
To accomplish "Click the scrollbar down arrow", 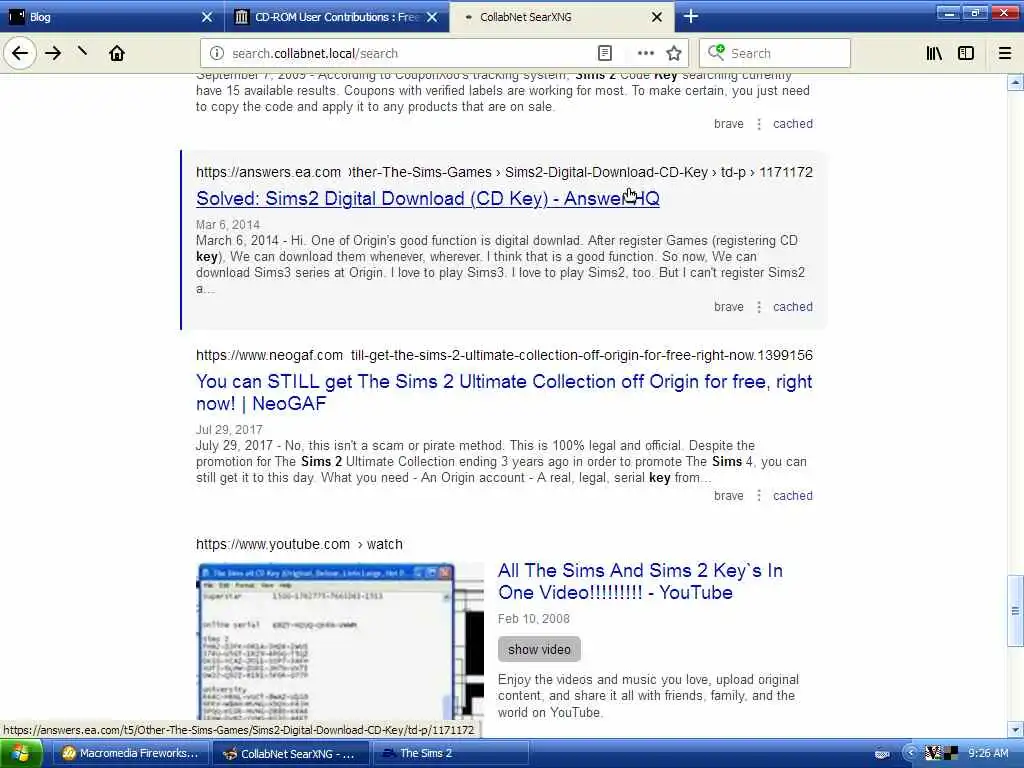I will pyautogui.click(x=1015, y=729).
